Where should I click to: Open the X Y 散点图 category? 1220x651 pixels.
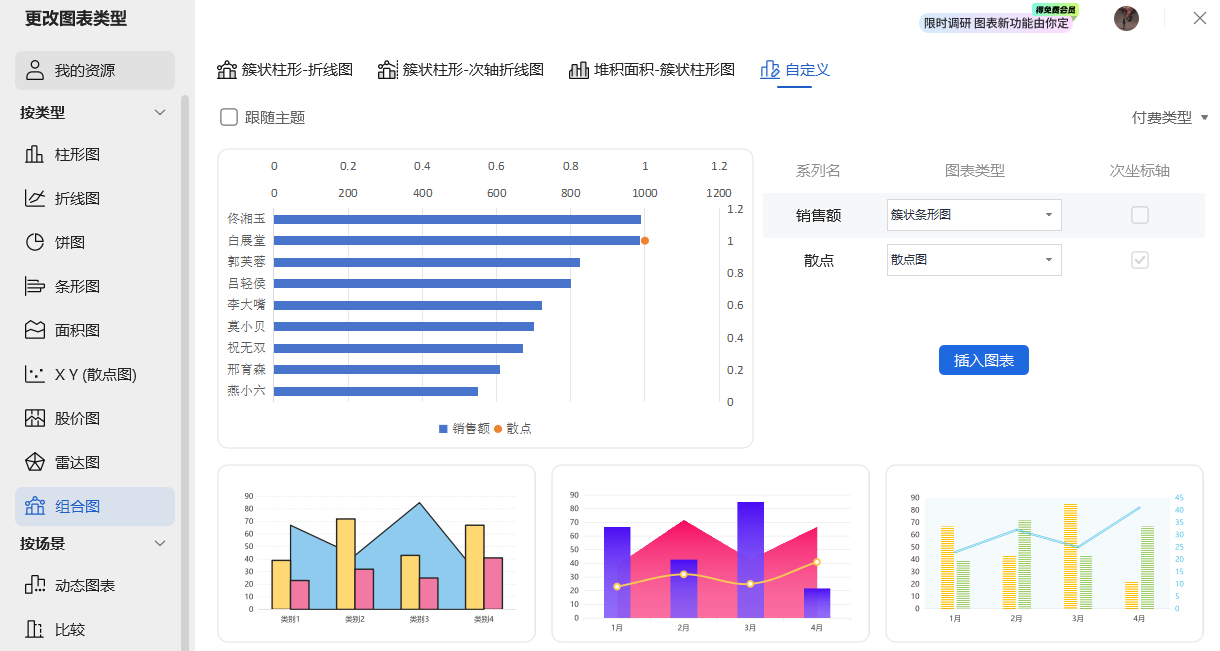pos(83,374)
